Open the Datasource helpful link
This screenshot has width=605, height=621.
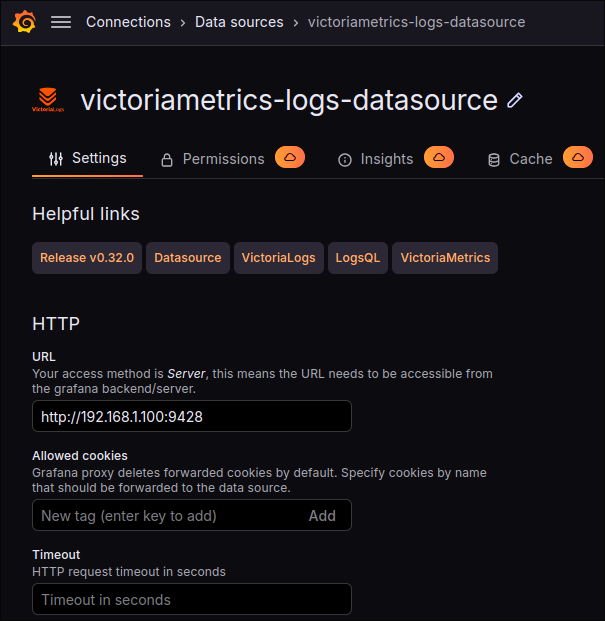click(188, 258)
